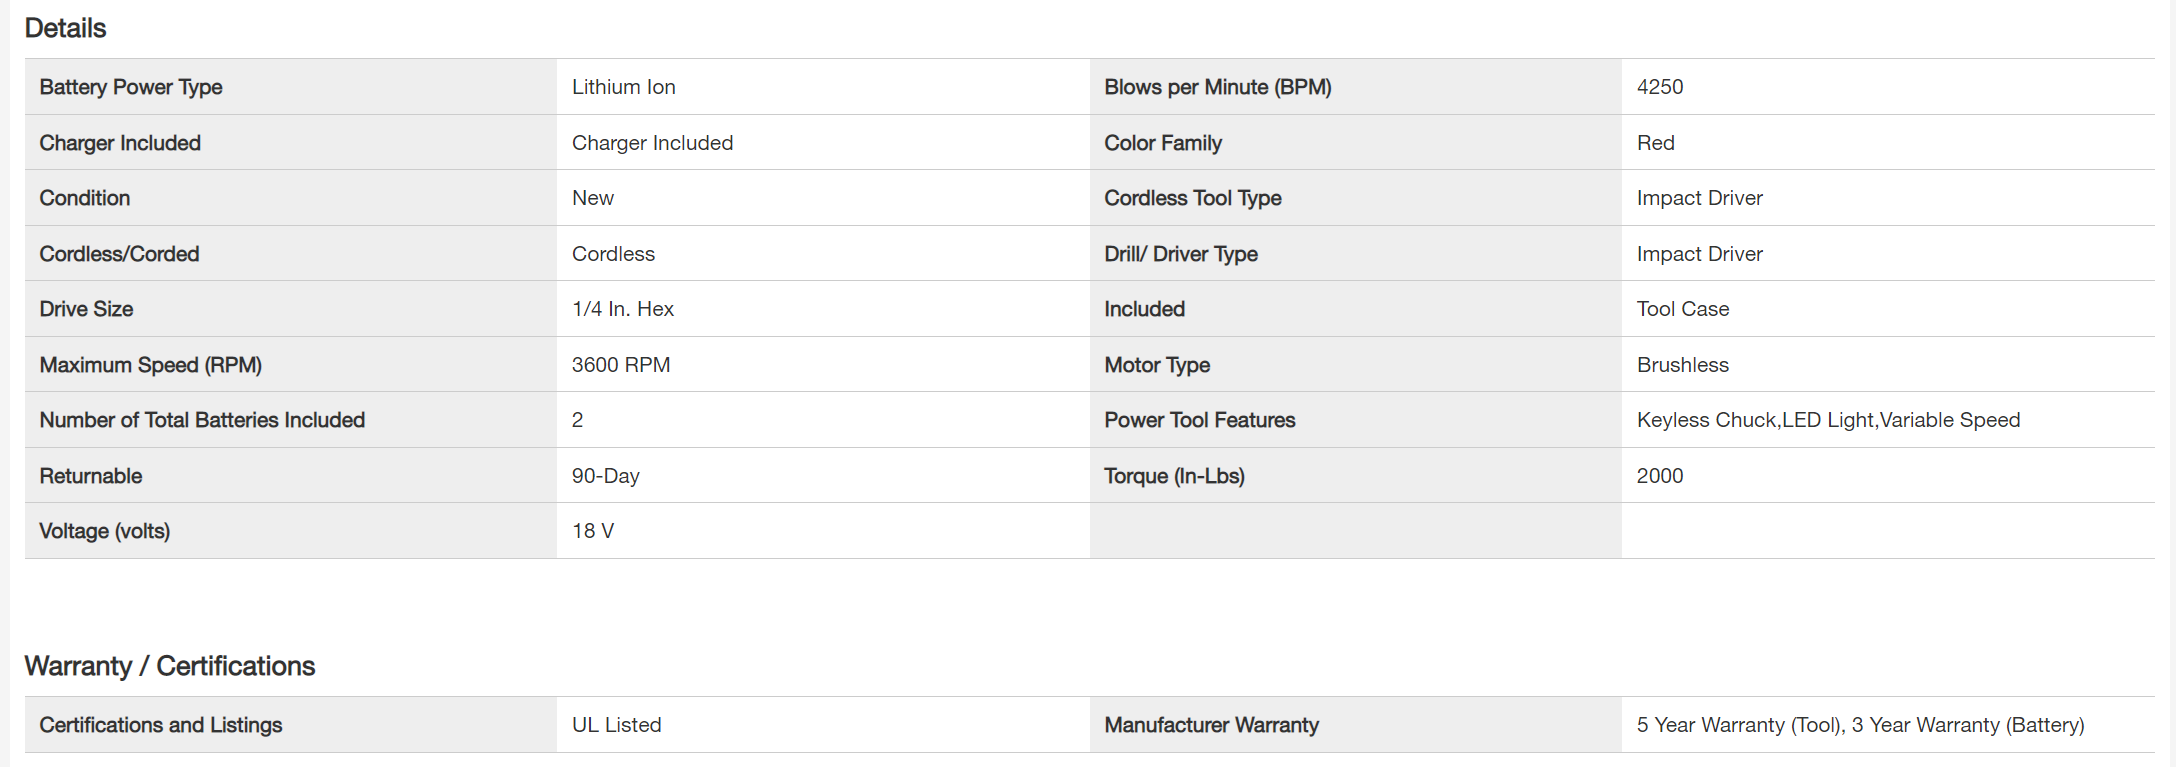
Task: Select the UL Listed certification value
Action: (617, 725)
